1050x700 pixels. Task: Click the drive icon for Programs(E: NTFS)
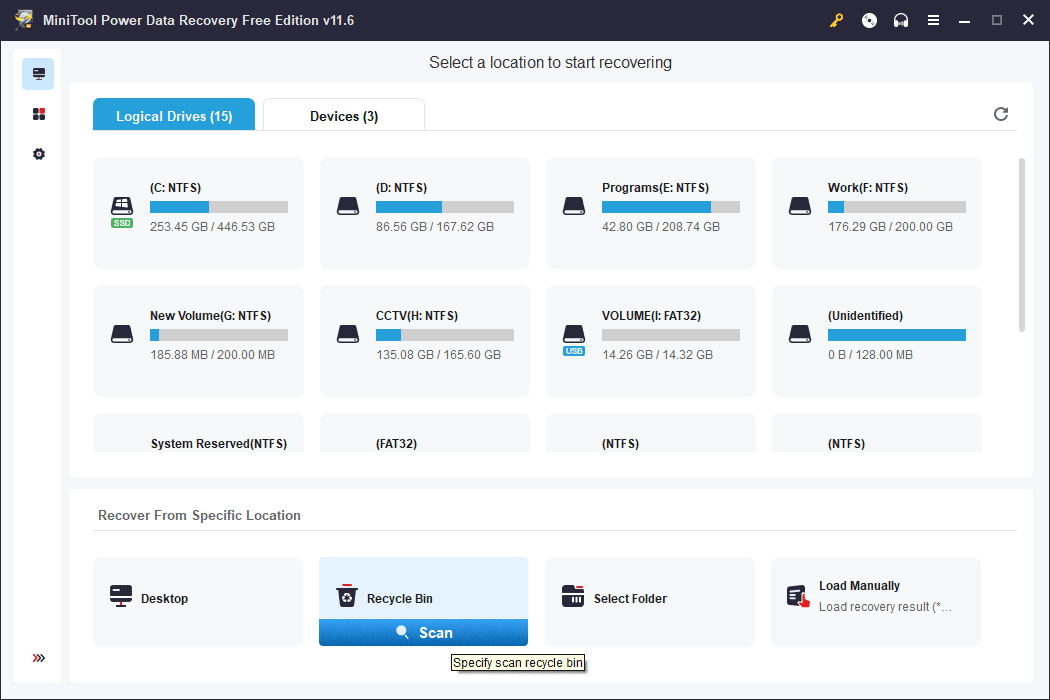574,206
